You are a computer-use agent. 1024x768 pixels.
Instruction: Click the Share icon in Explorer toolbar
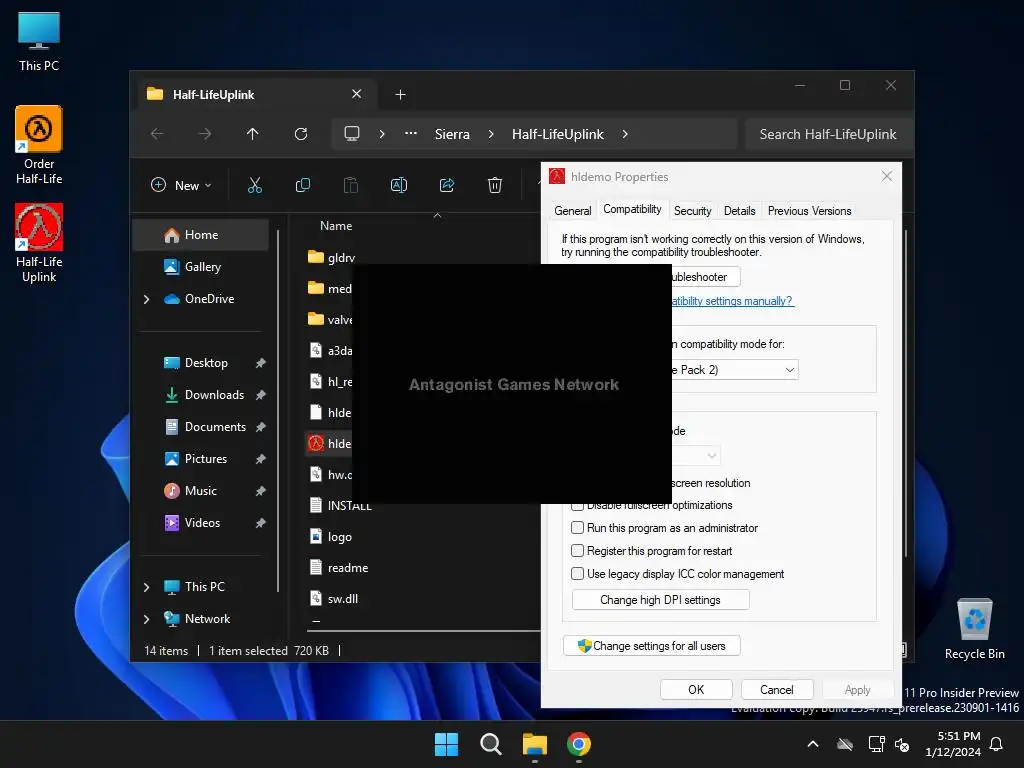click(447, 185)
